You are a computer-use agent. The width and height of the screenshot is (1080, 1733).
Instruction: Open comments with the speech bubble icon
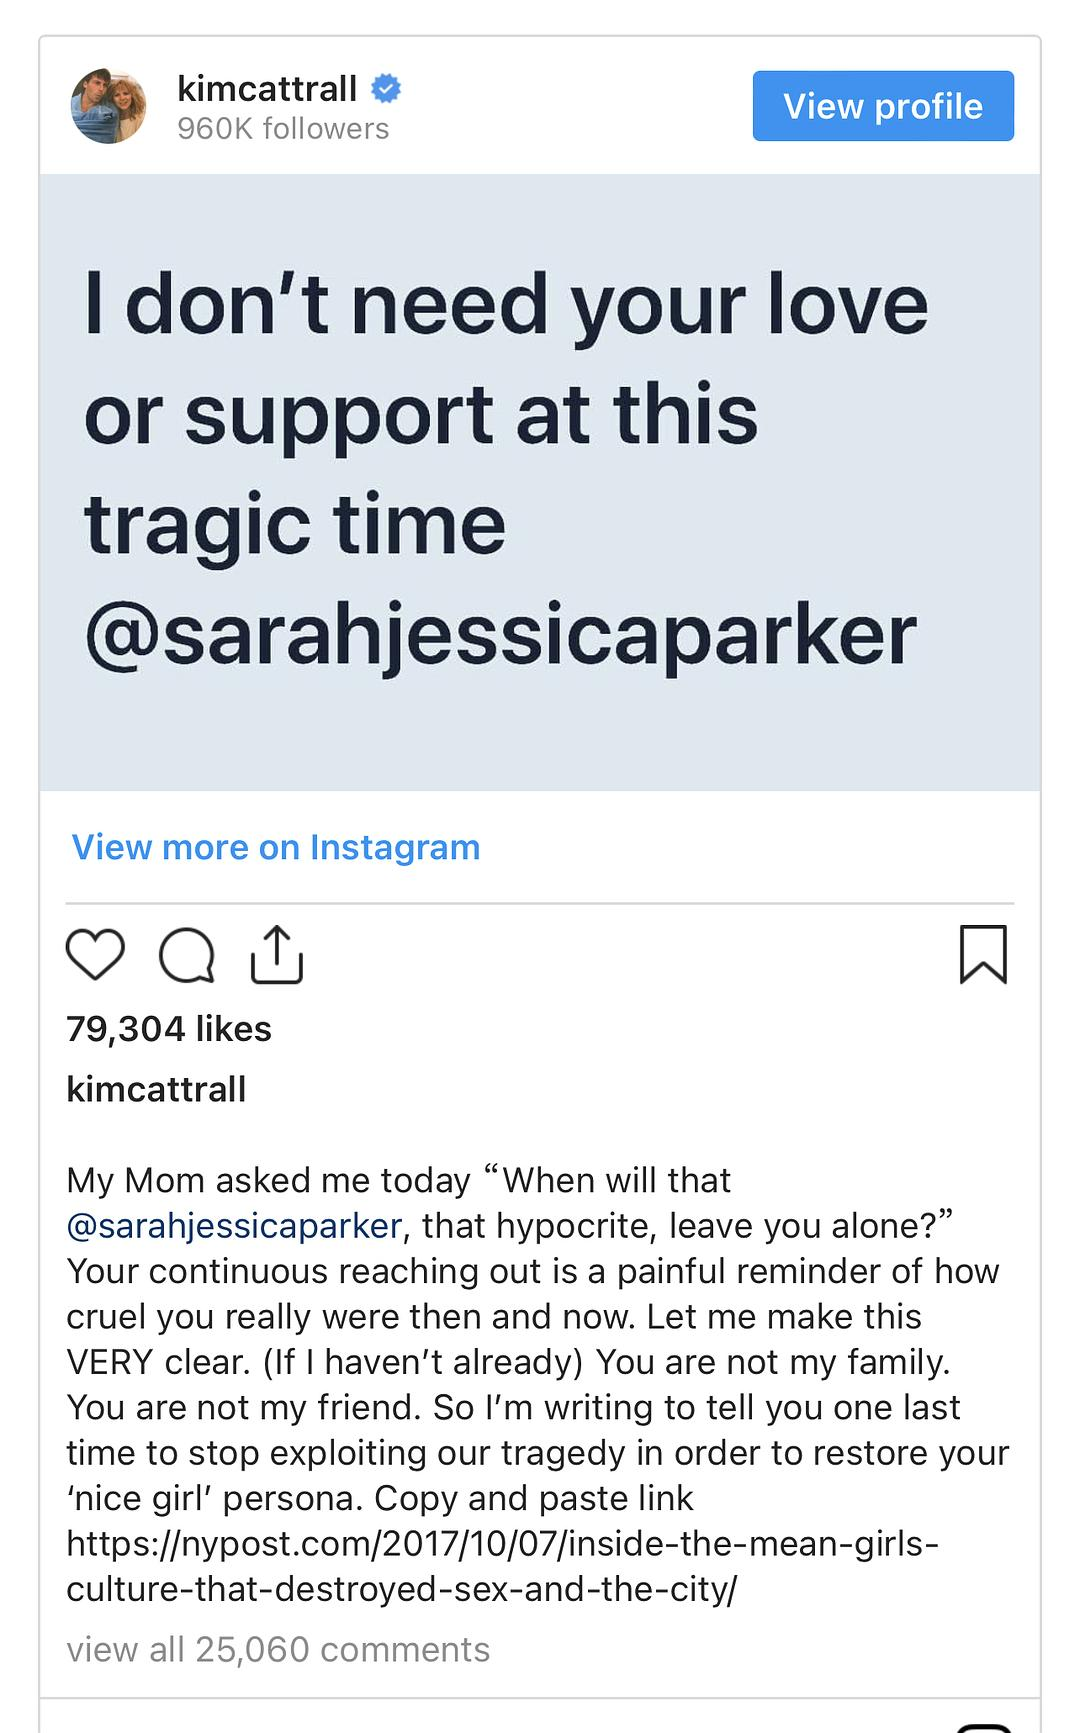tap(187, 955)
